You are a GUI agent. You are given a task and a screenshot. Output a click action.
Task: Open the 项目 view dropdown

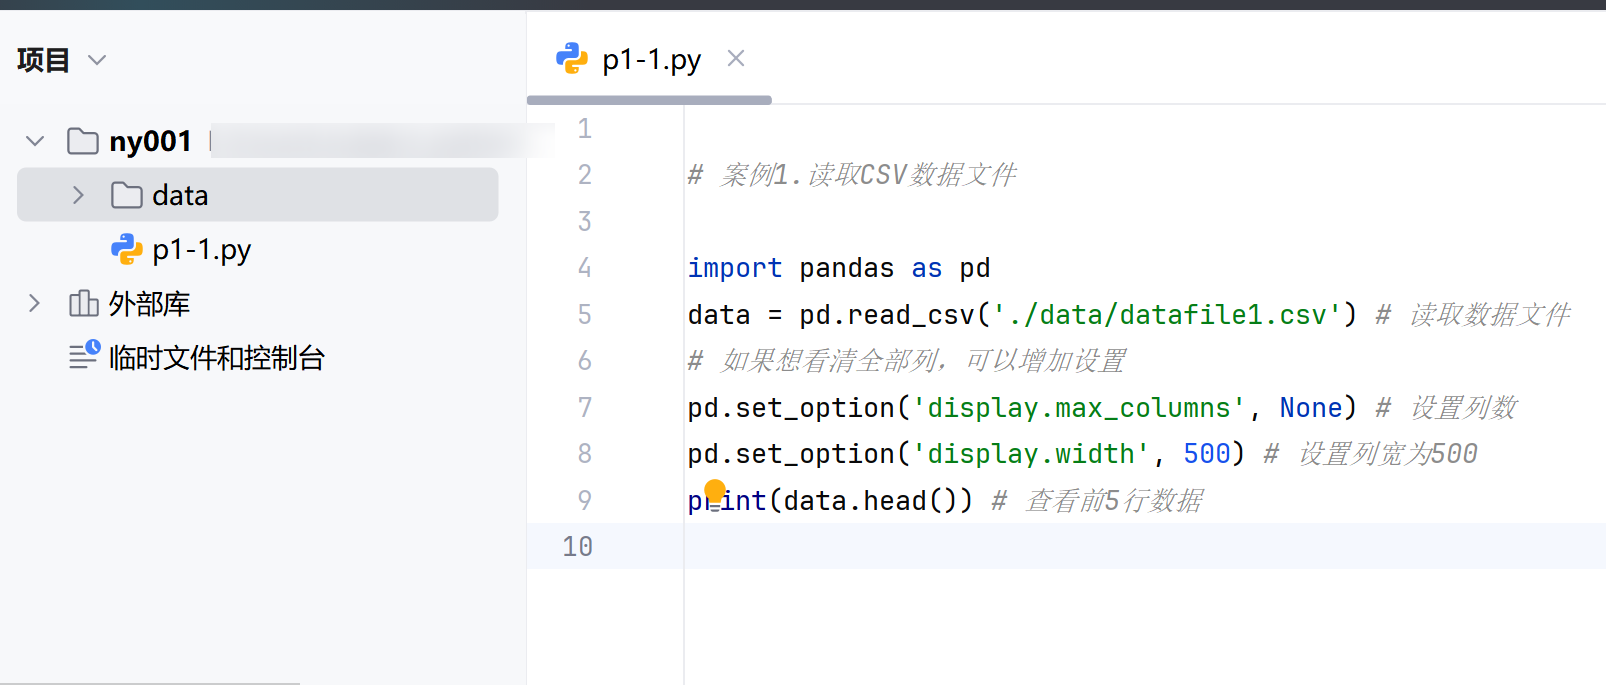[97, 60]
